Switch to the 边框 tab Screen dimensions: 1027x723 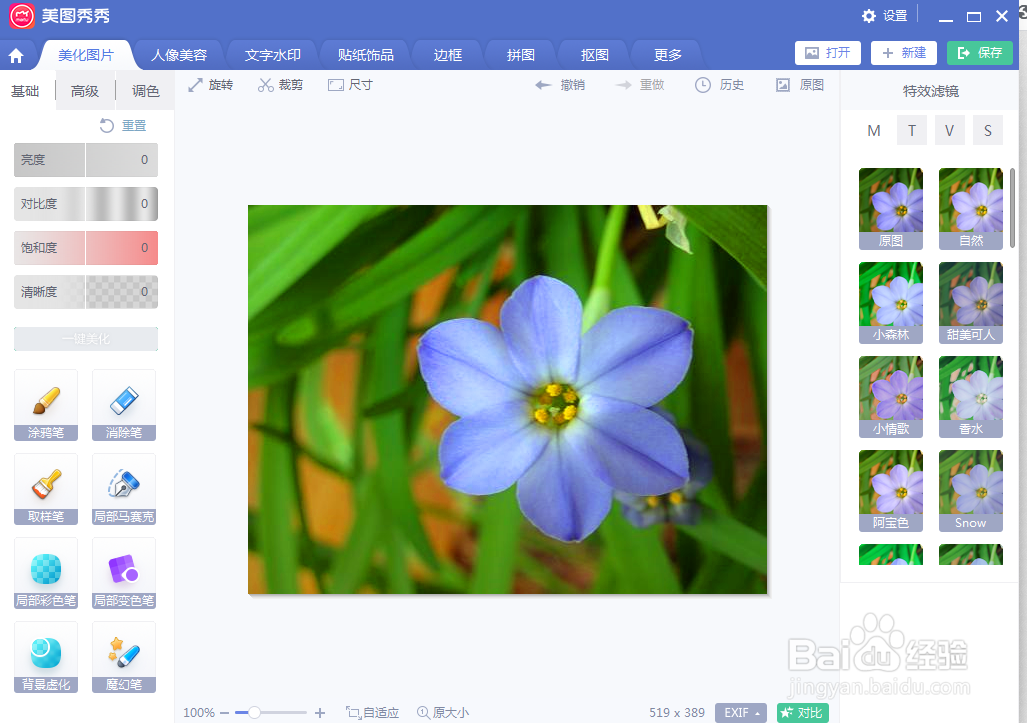coord(448,55)
